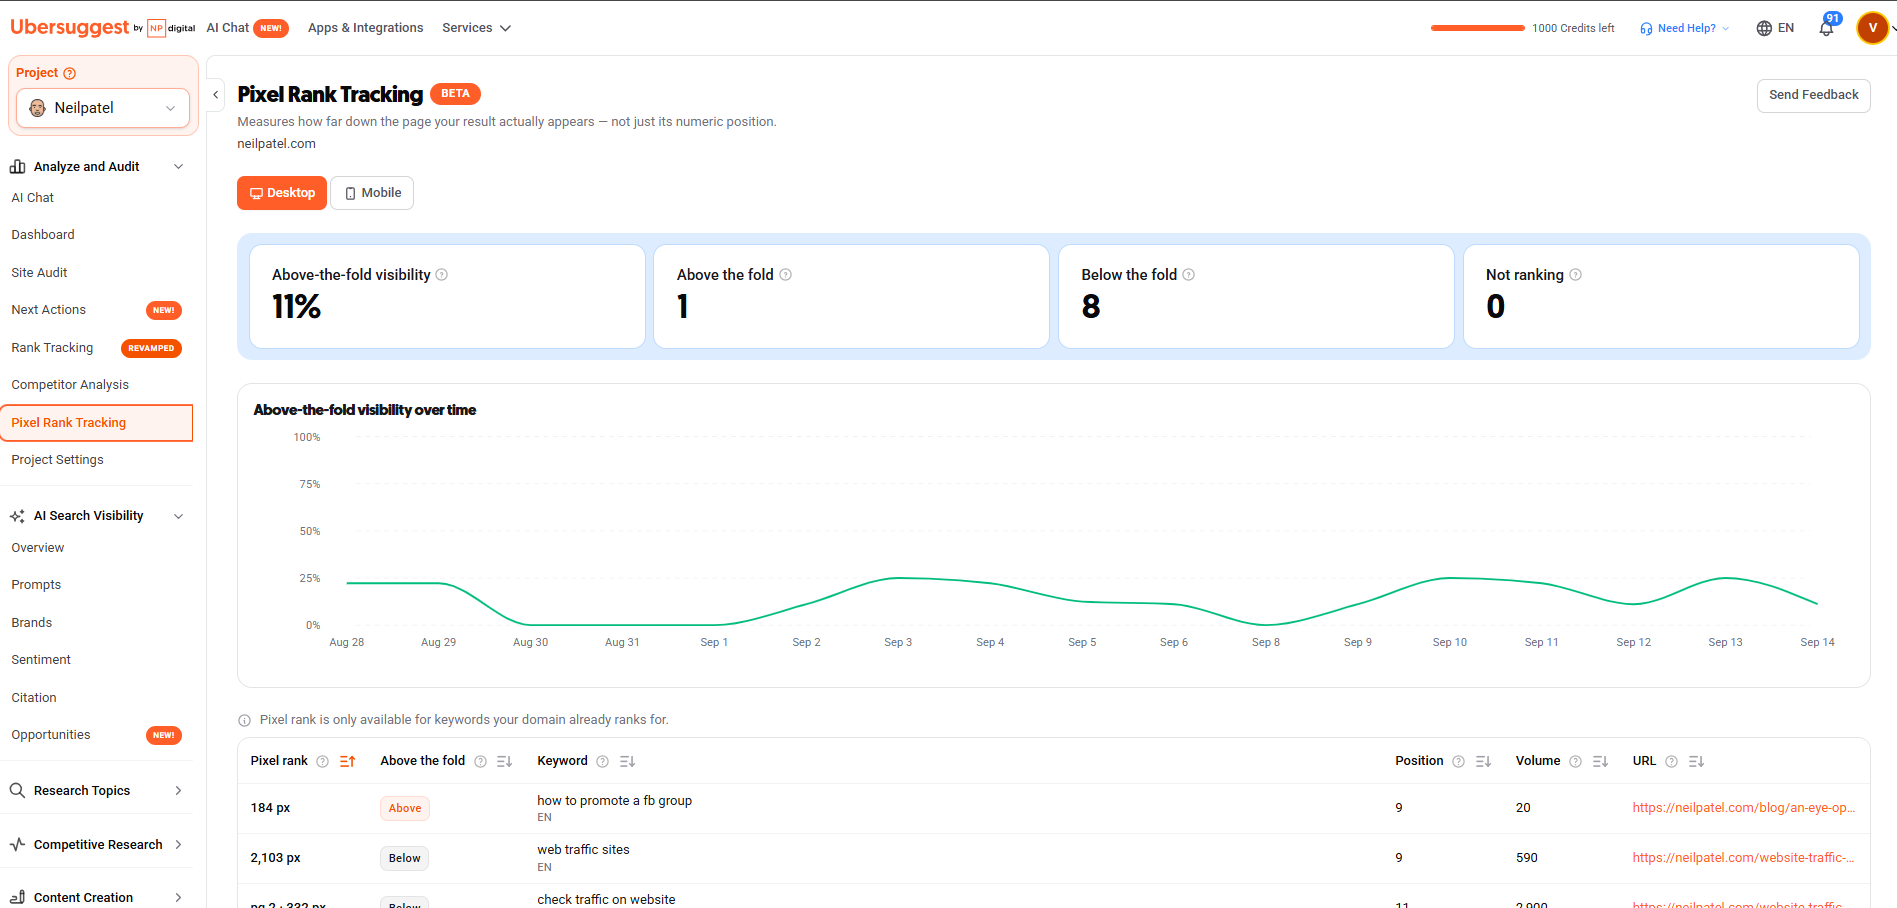Switch to Desktop view
1897x908 pixels.
pos(282,193)
